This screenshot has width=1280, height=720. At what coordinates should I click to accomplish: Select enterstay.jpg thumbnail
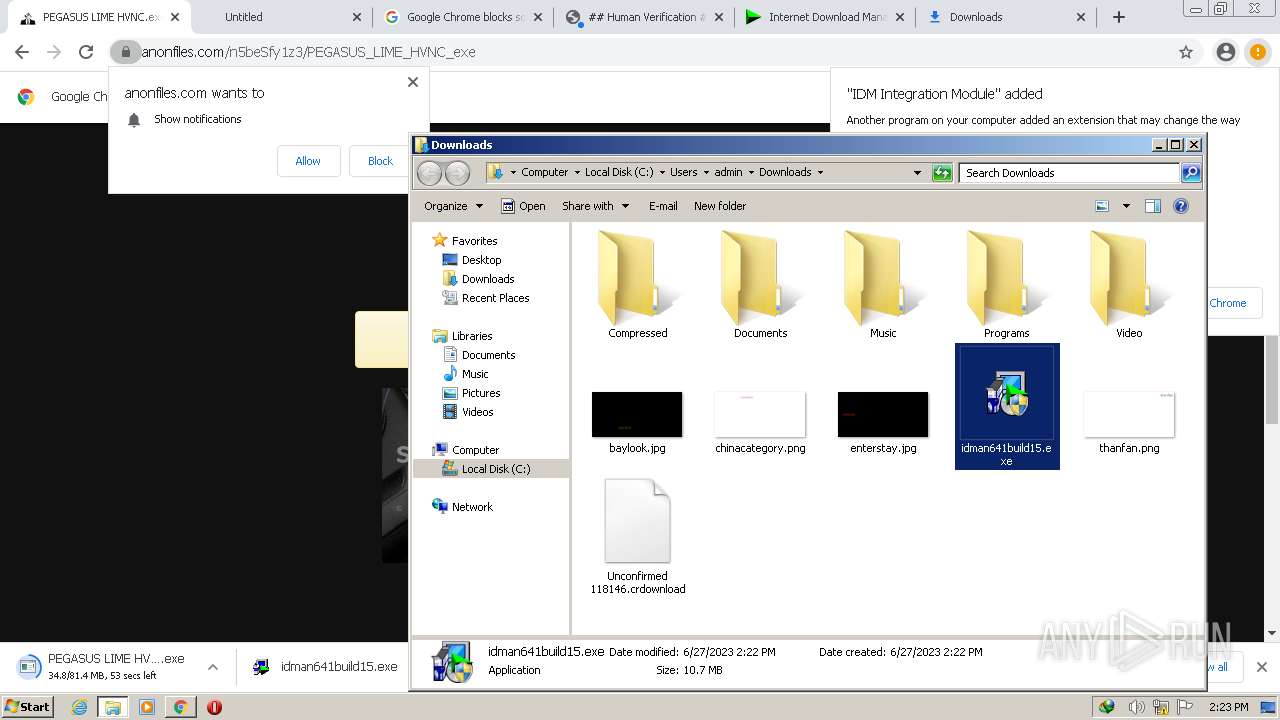pyautogui.click(x=883, y=414)
